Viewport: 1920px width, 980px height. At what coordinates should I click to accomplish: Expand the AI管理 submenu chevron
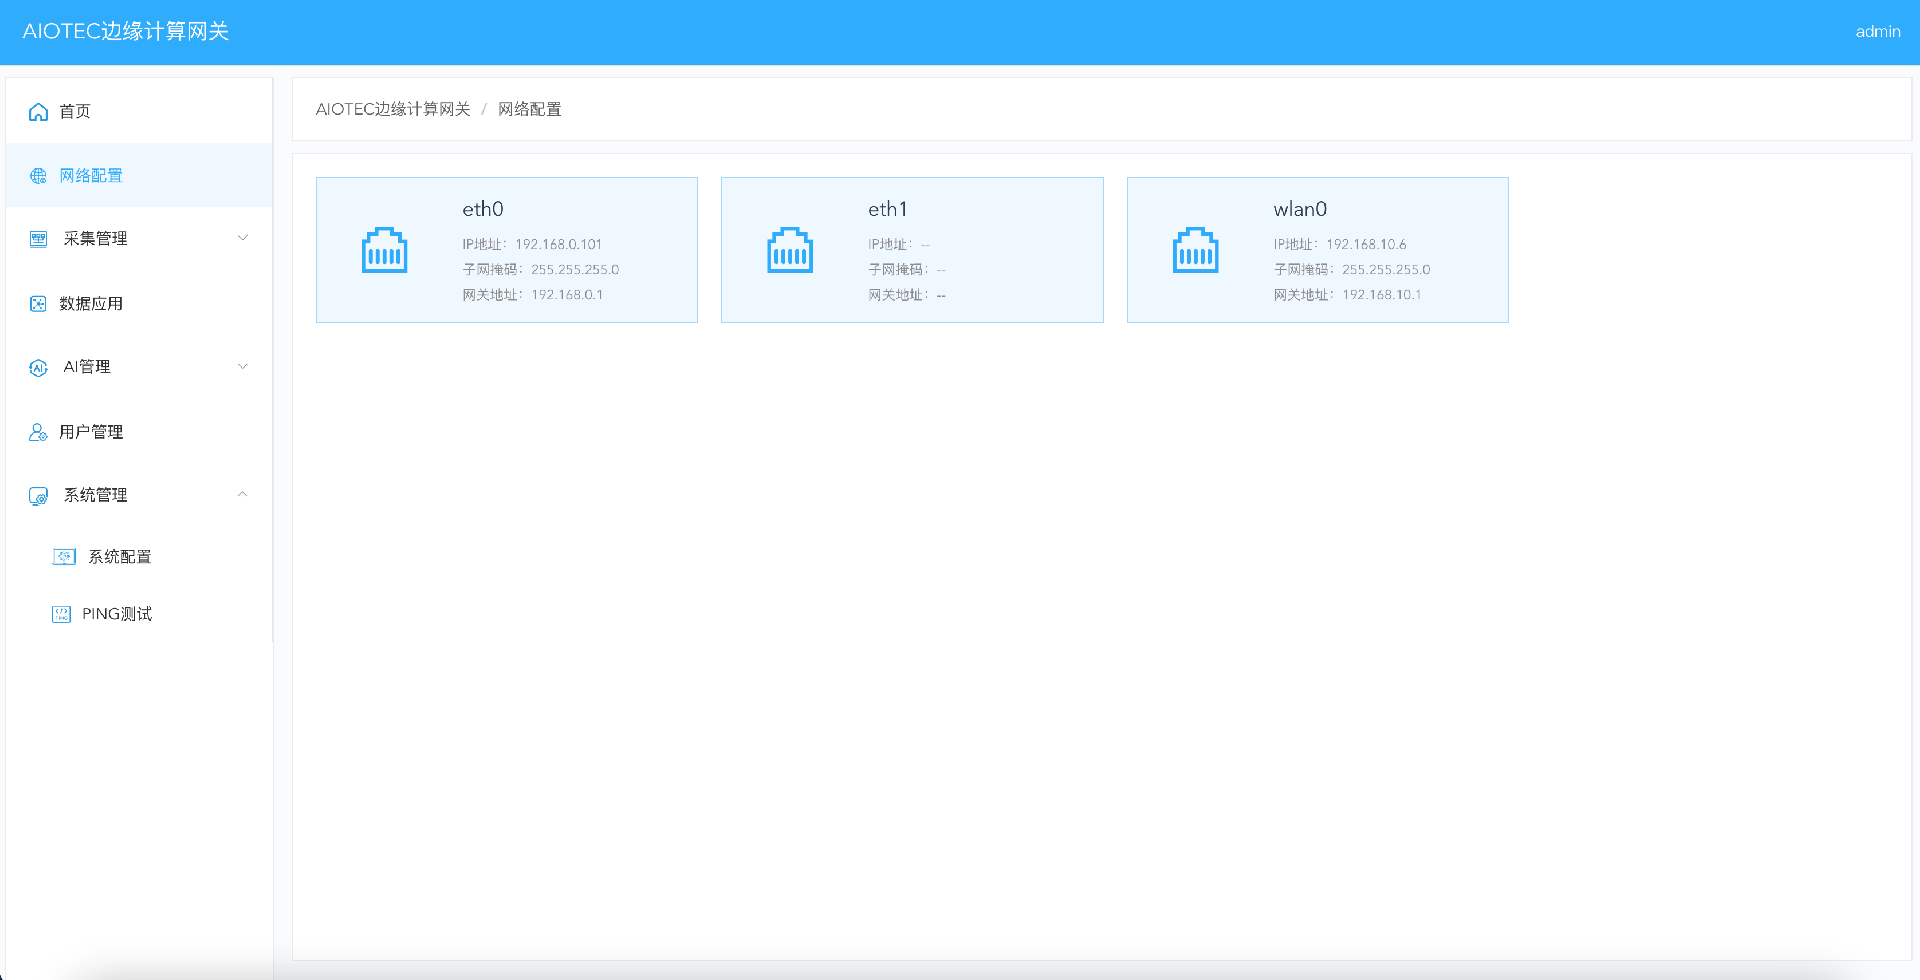[x=242, y=367]
